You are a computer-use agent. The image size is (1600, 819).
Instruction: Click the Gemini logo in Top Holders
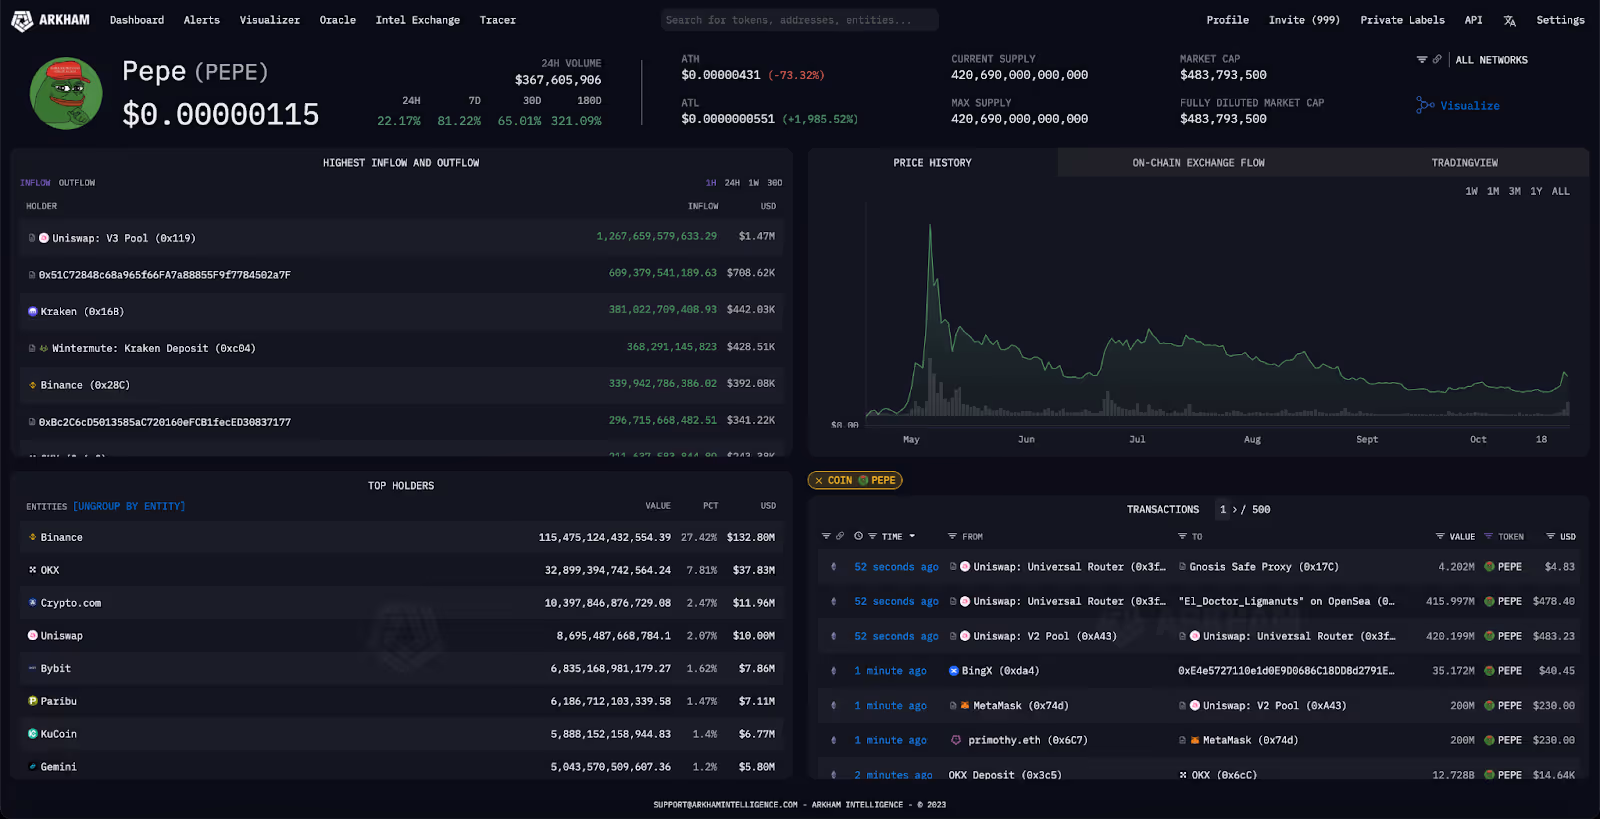33,766
